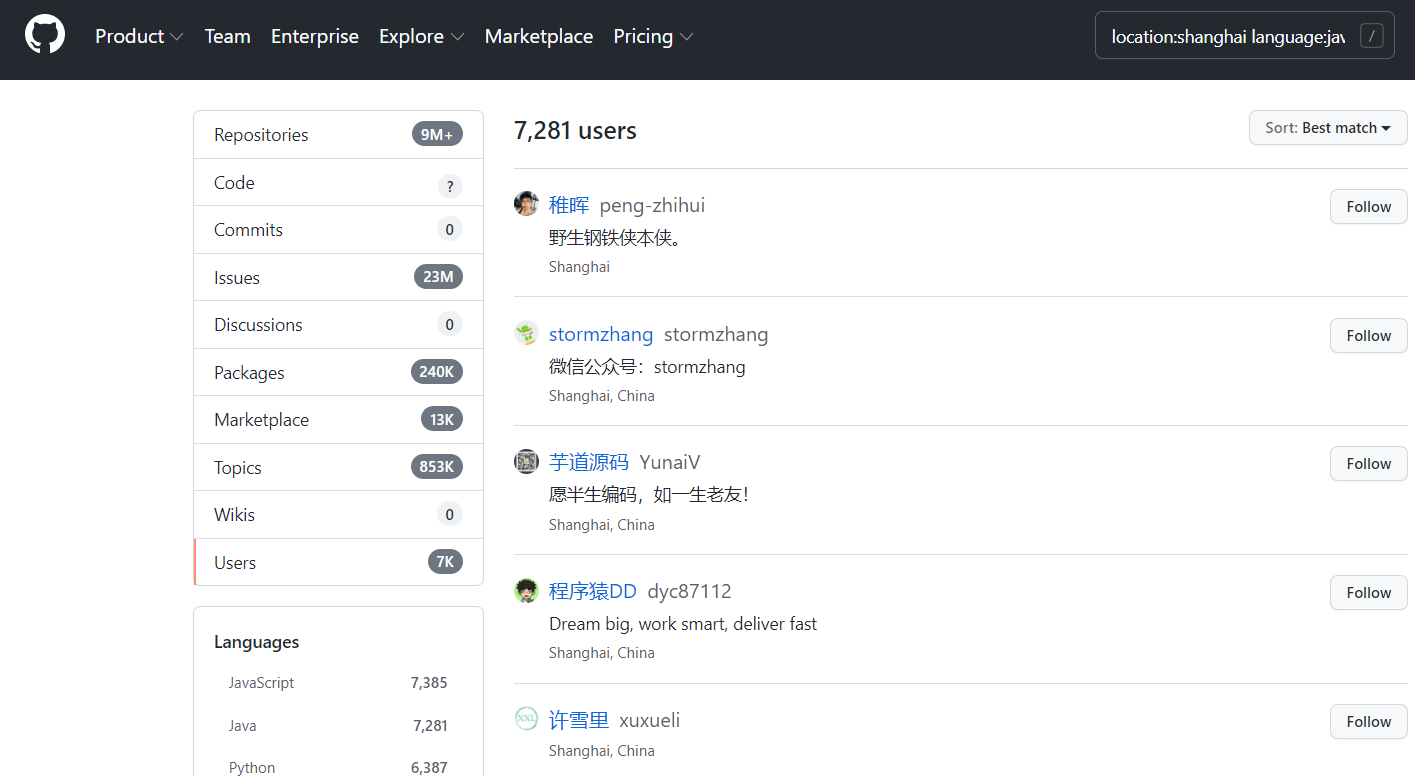The image size is (1415, 776).
Task: Follow user dyc87112
Action: click(1368, 593)
